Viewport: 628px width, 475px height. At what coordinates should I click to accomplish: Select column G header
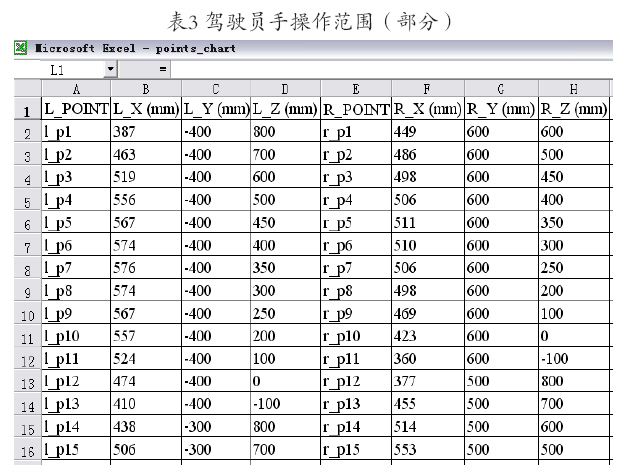(501, 89)
